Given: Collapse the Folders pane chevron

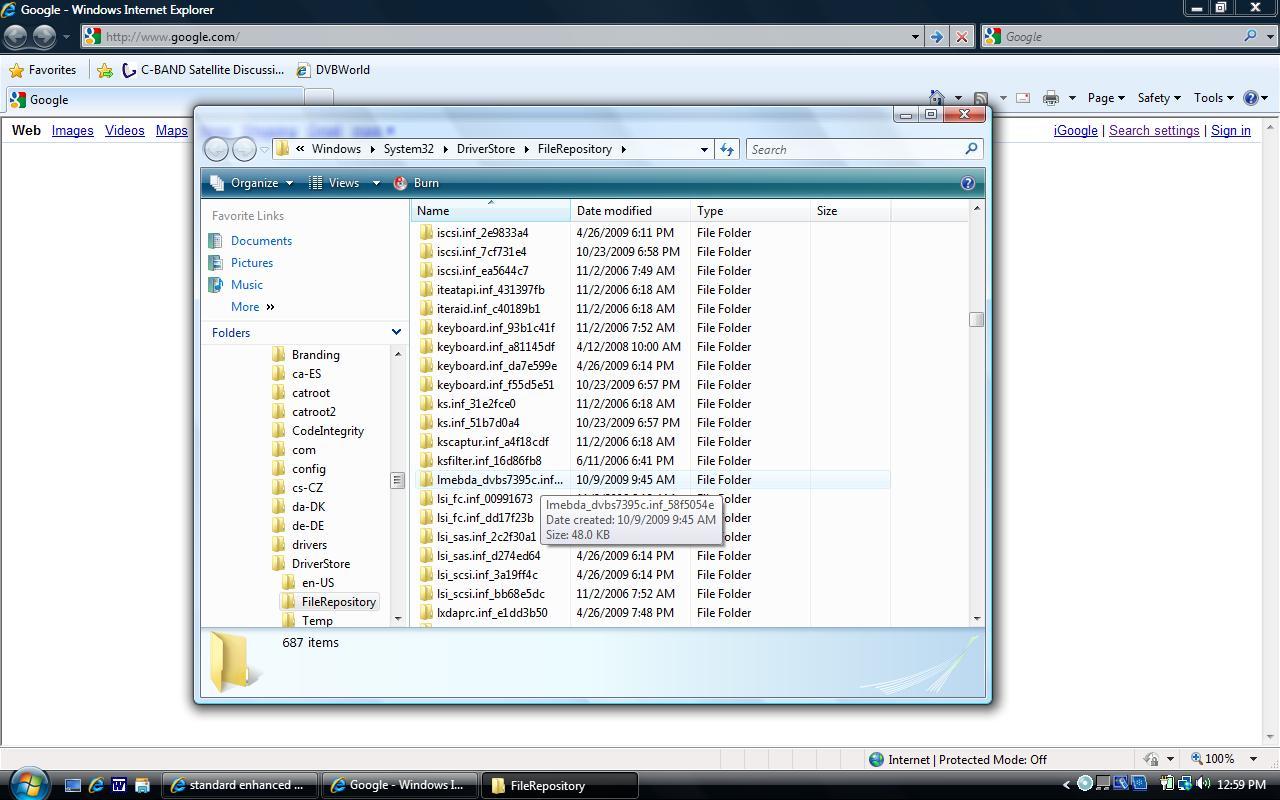Looking at the screenshot, I should click(x=396, y=332).
